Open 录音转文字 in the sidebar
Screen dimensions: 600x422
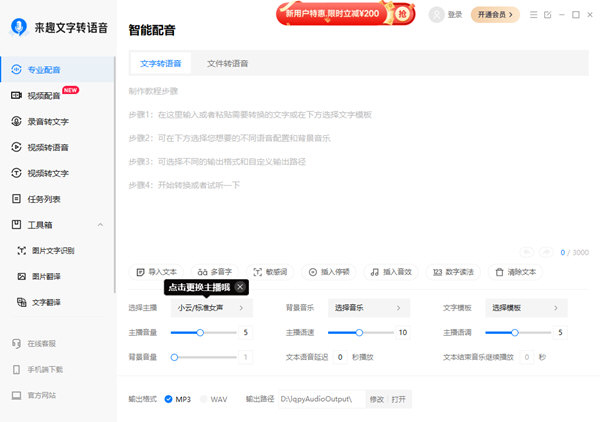coord(47,121)
